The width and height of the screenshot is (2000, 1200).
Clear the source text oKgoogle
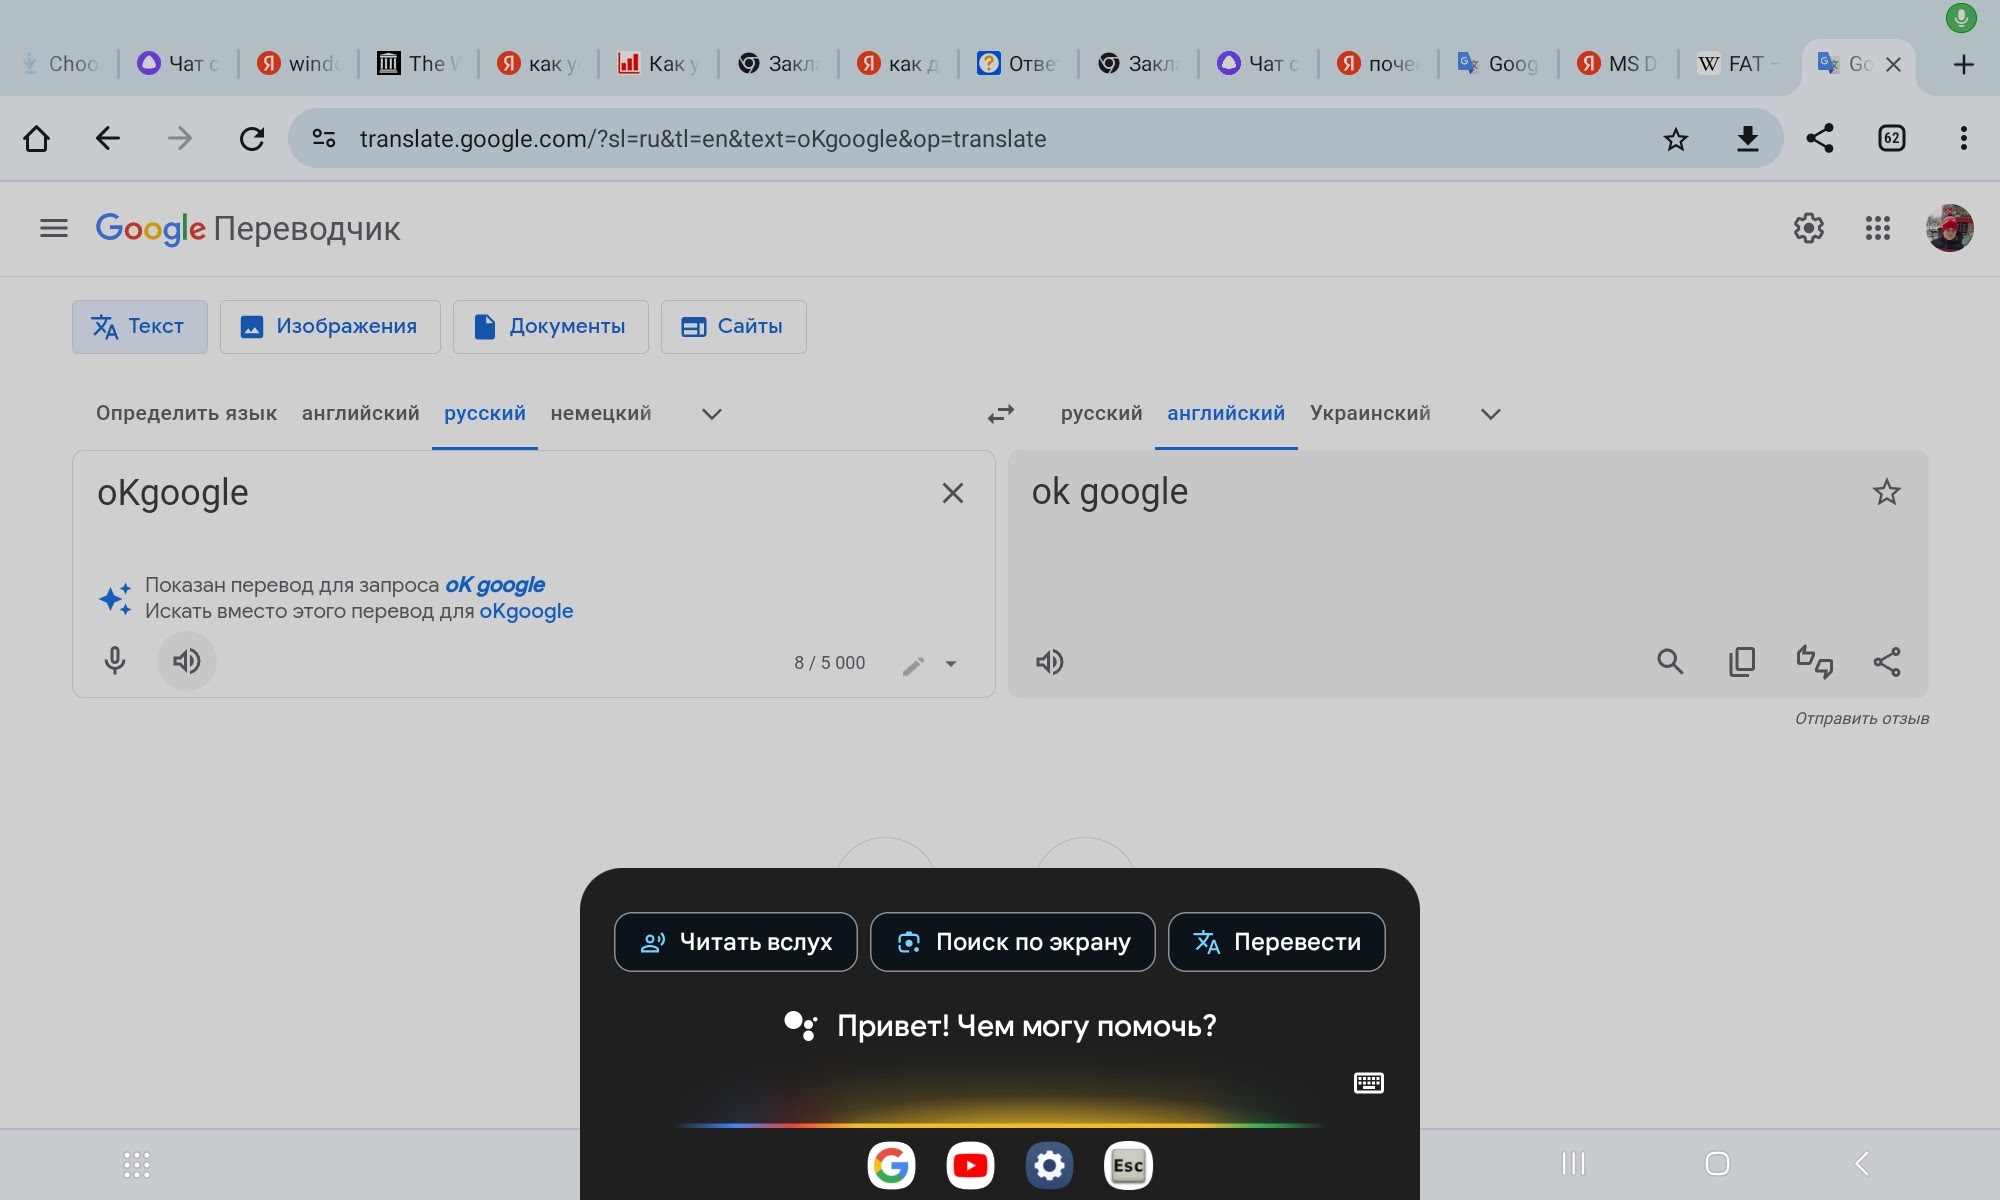pos(953,493)
